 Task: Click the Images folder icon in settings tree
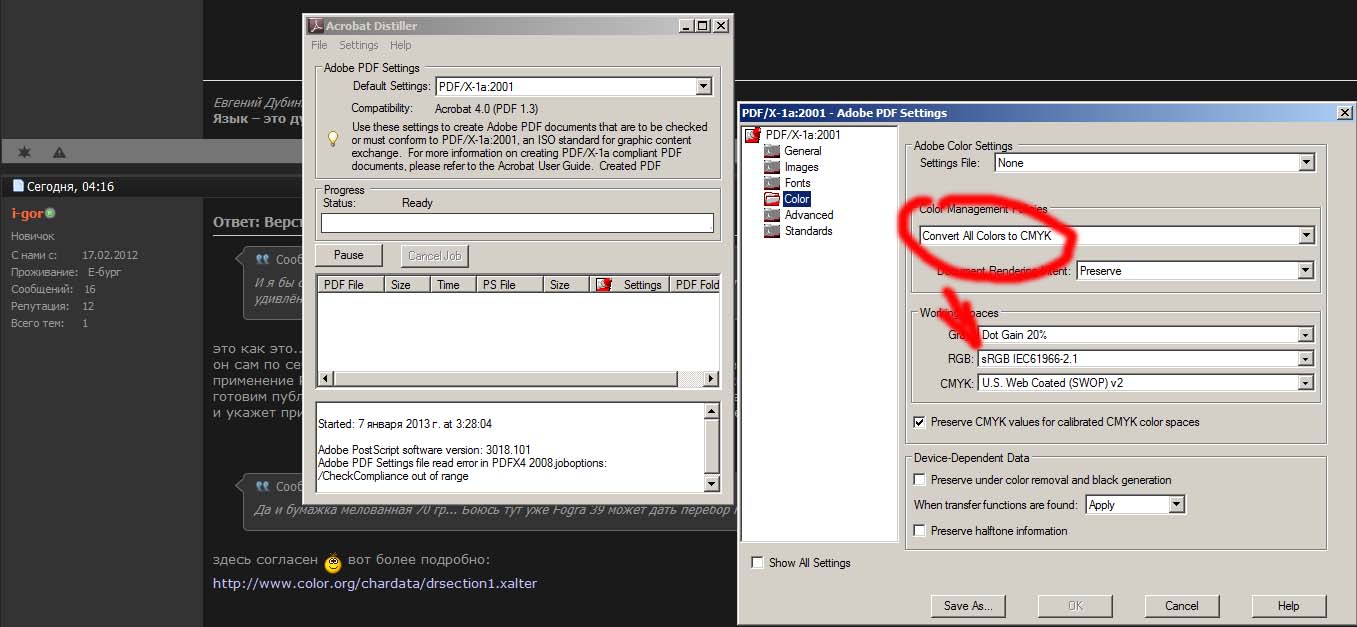[771, 167]
